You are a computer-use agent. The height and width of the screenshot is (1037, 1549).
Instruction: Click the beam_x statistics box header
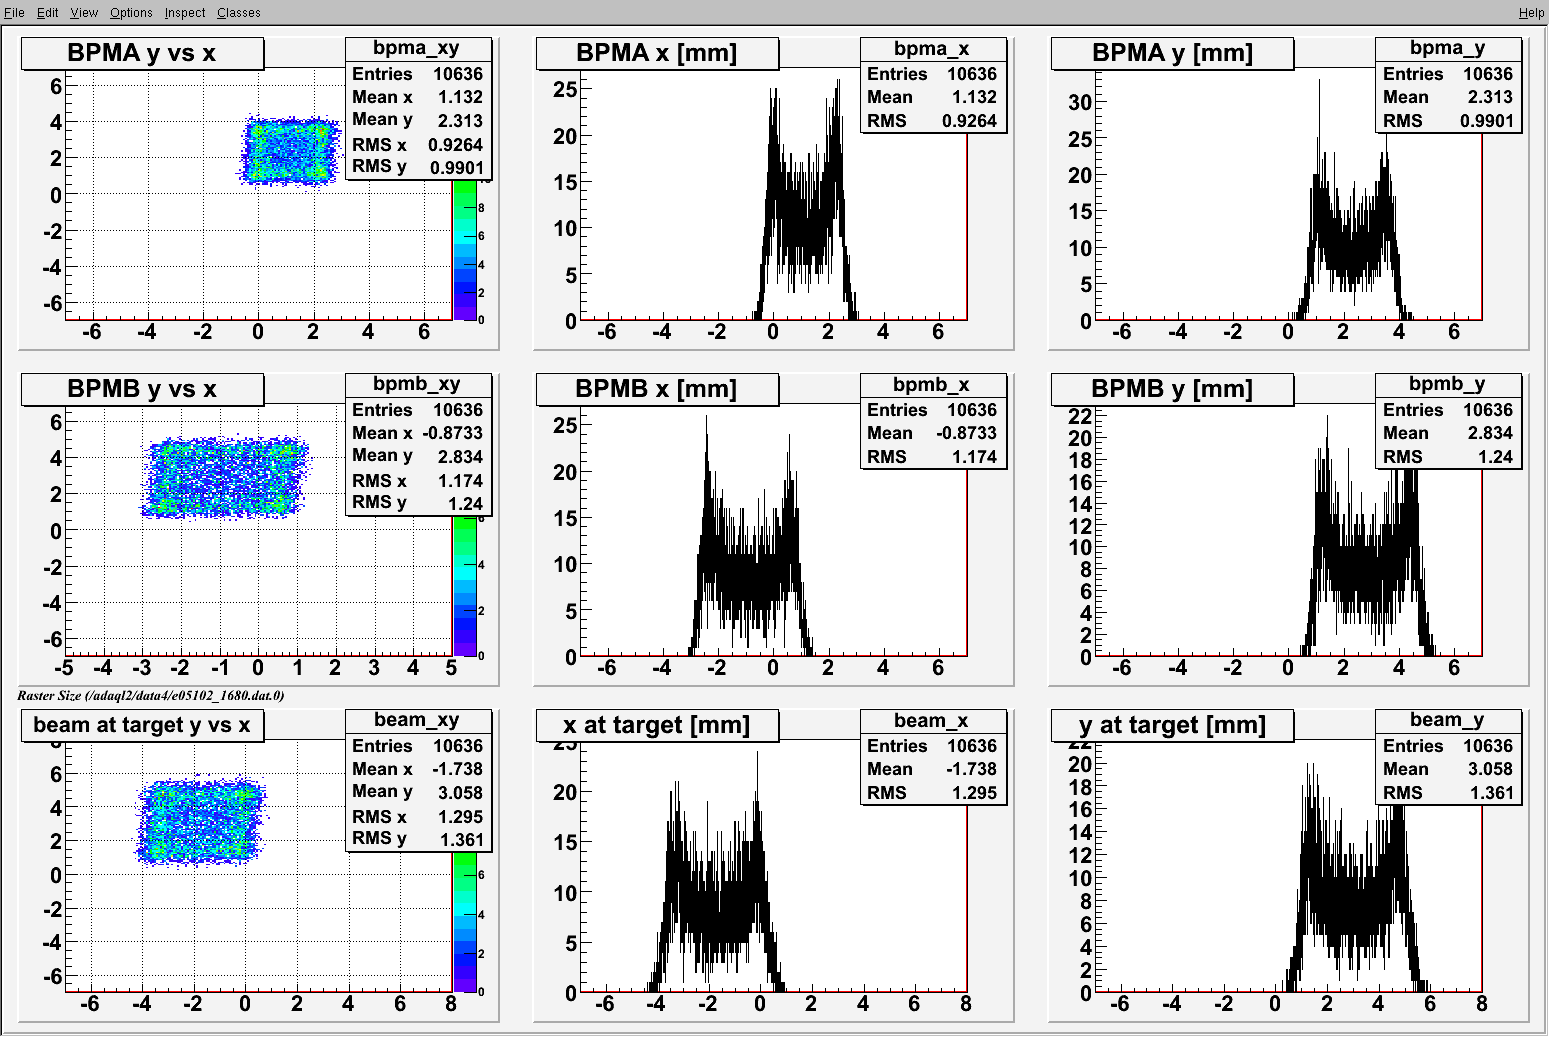tap(932, 721)
